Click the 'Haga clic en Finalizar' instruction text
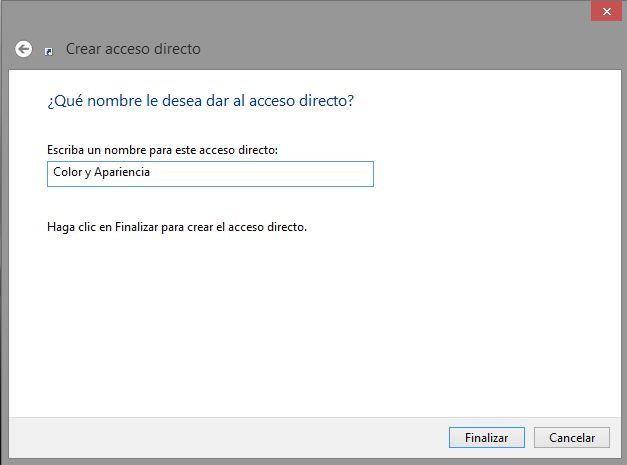 point(177,227)
